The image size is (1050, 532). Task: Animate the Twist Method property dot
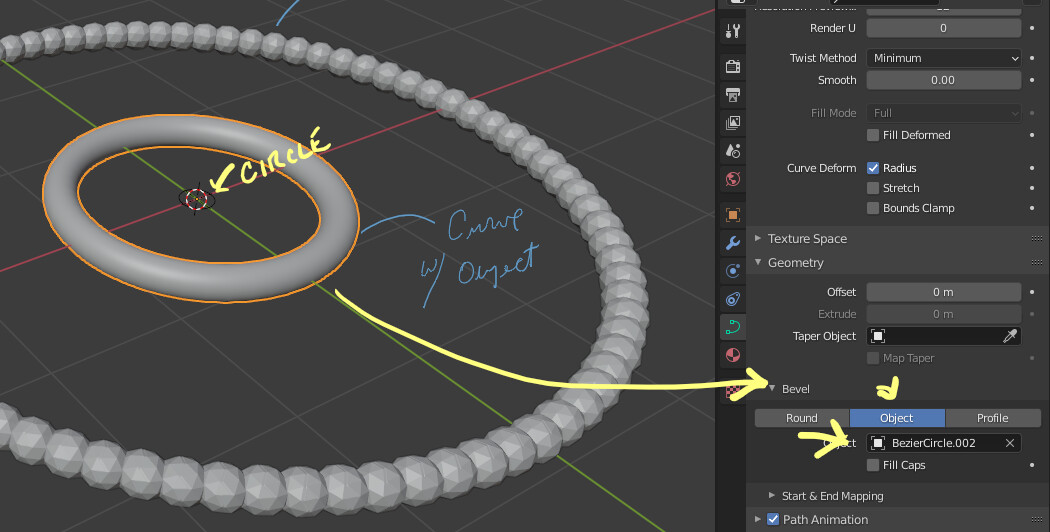click(1032, 58)
